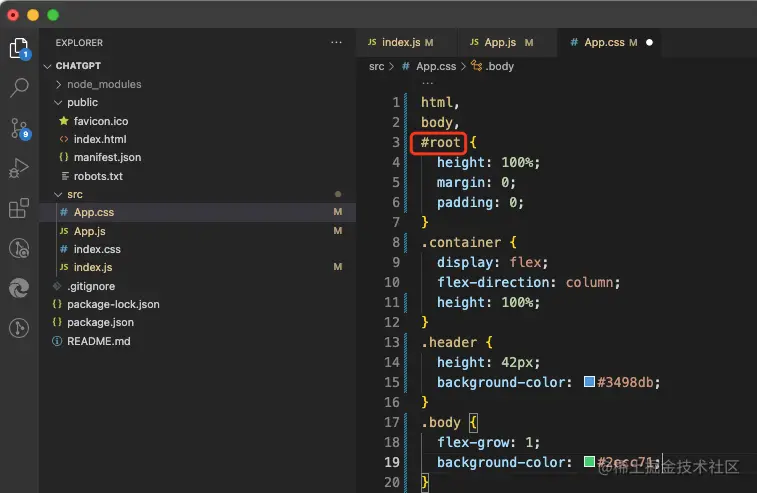The width and height of the screenshot is (757, 493).
Task: Click src in the breadcrumb
Action: point(376,67)
